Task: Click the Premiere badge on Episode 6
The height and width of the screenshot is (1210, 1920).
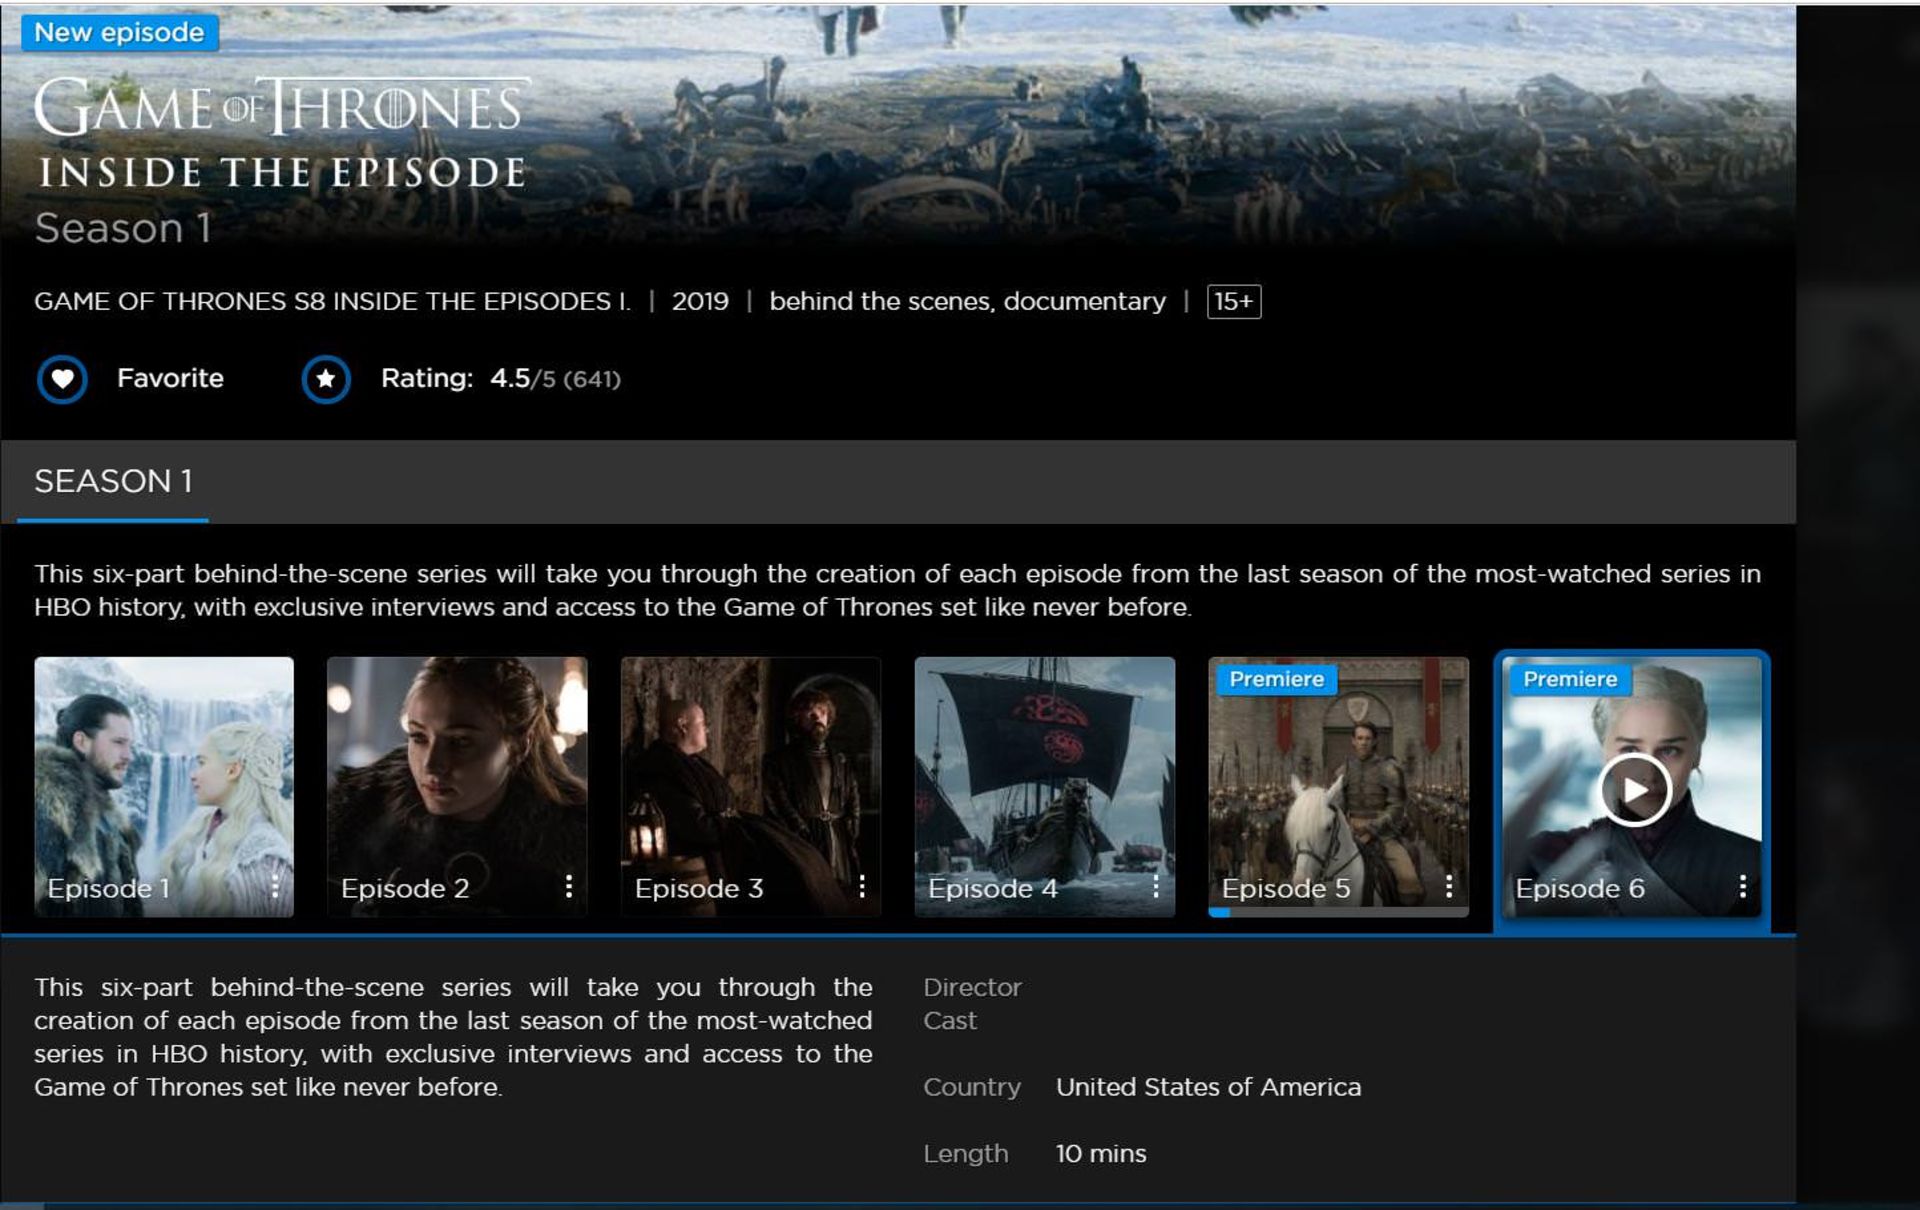Action: coord(1570,679)
